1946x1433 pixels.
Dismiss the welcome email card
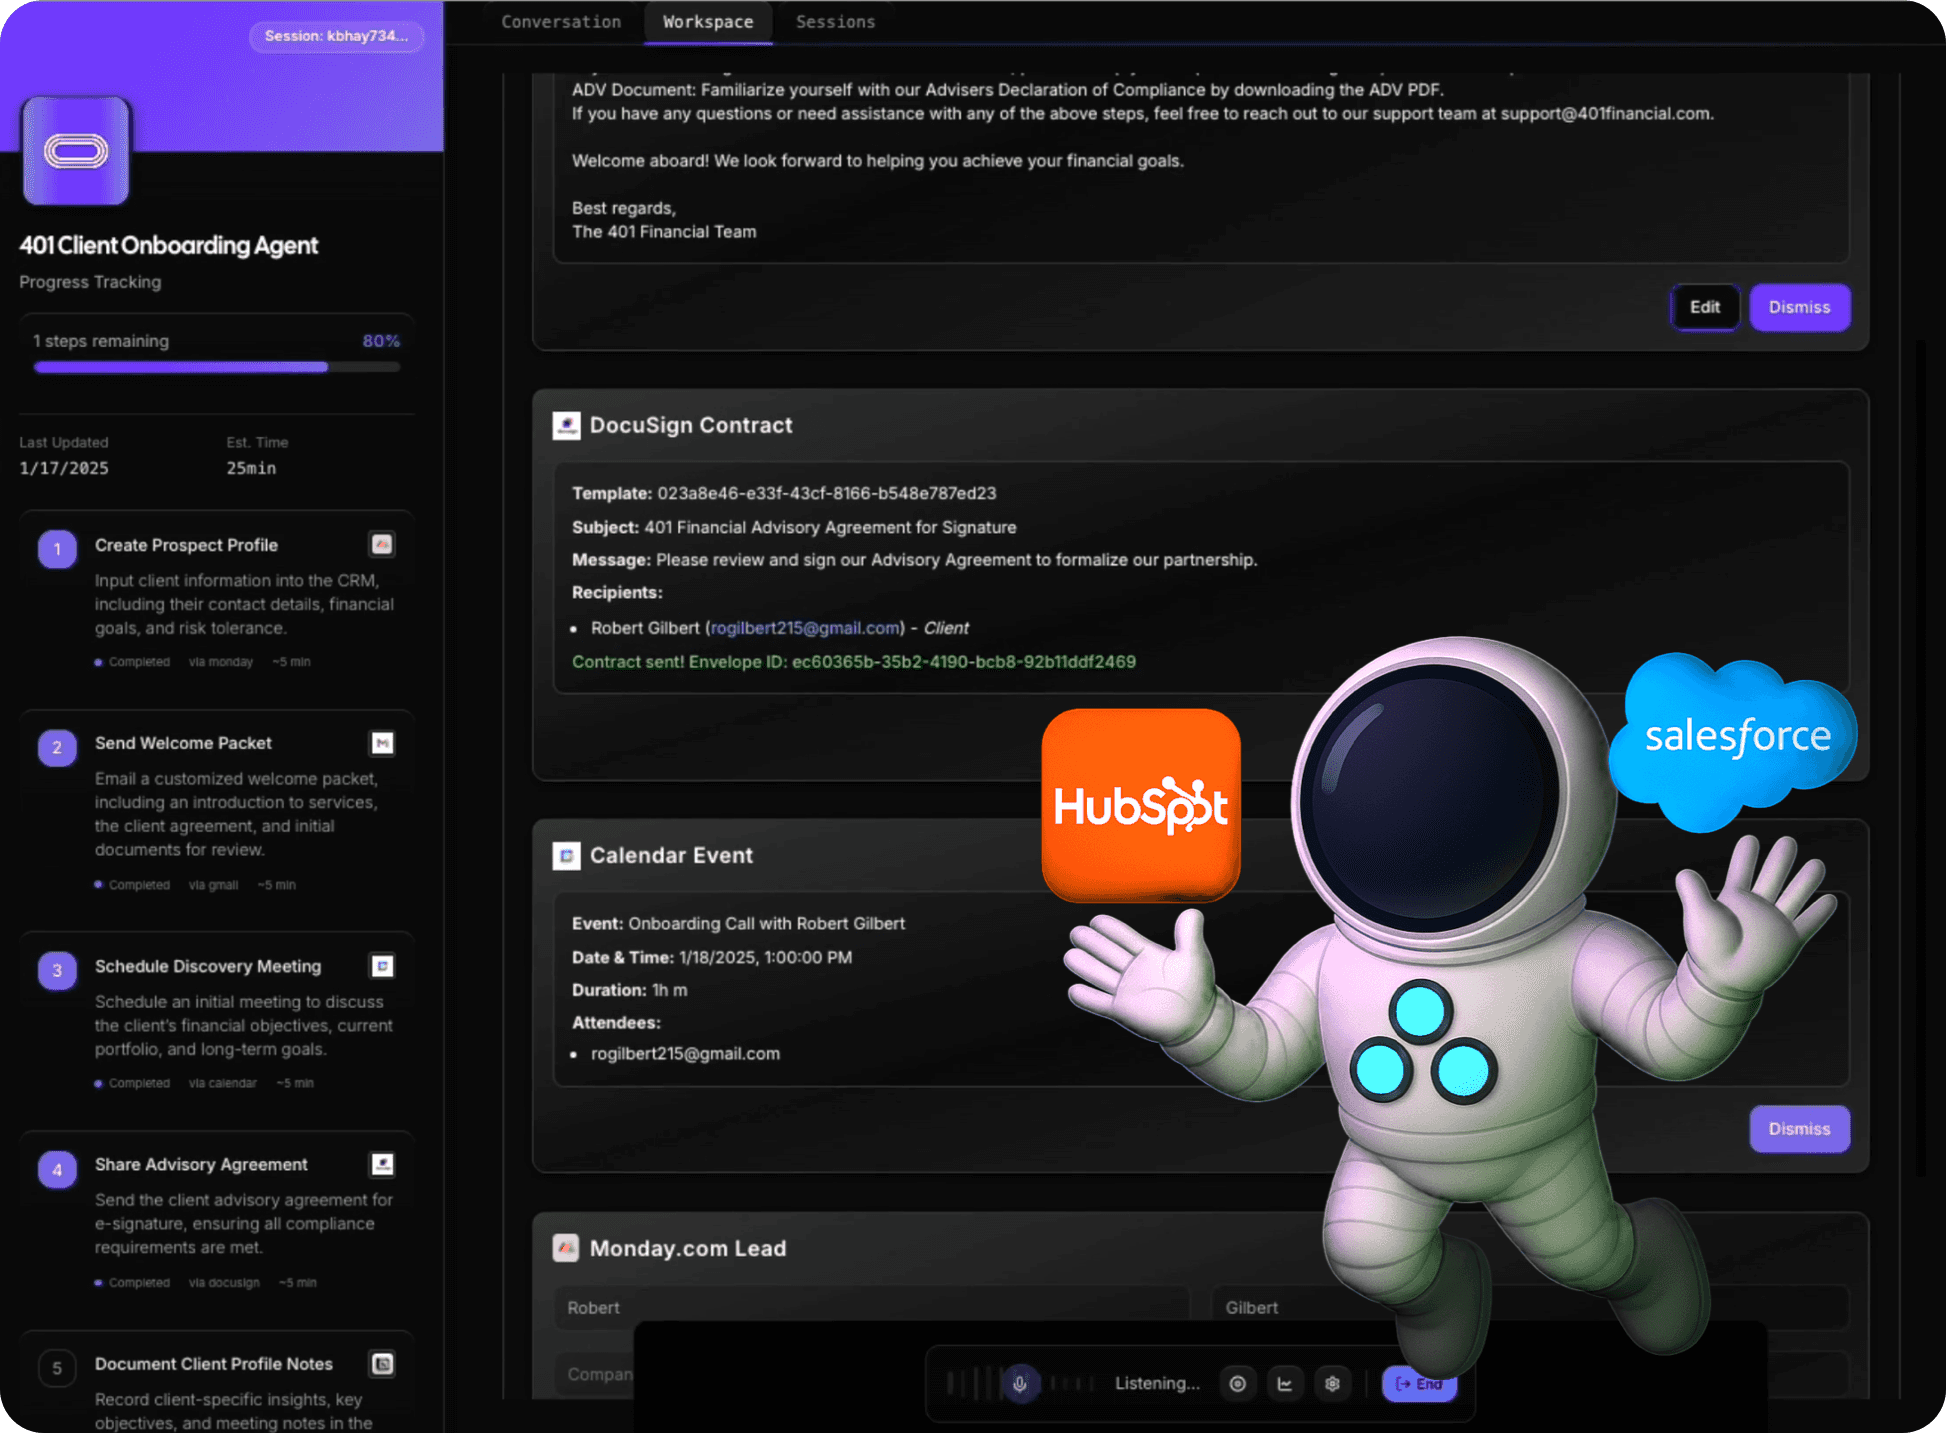[1799, 307]
